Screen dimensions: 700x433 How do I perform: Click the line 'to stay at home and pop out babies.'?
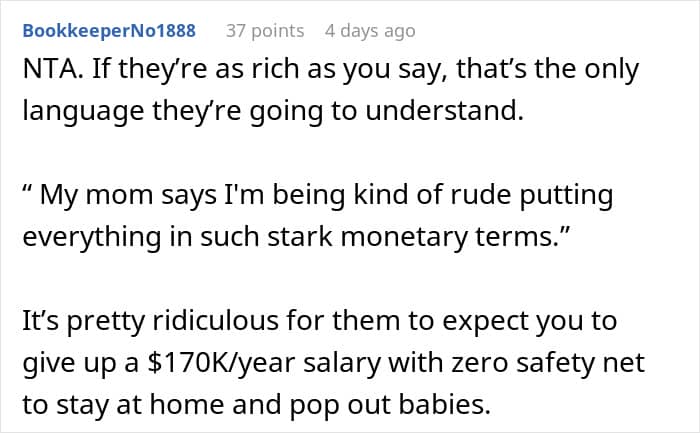click(257, 405)
